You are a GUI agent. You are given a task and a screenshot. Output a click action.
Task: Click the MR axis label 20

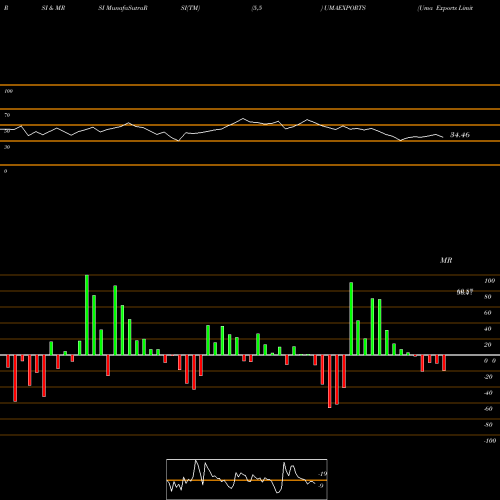click(488, 345)
